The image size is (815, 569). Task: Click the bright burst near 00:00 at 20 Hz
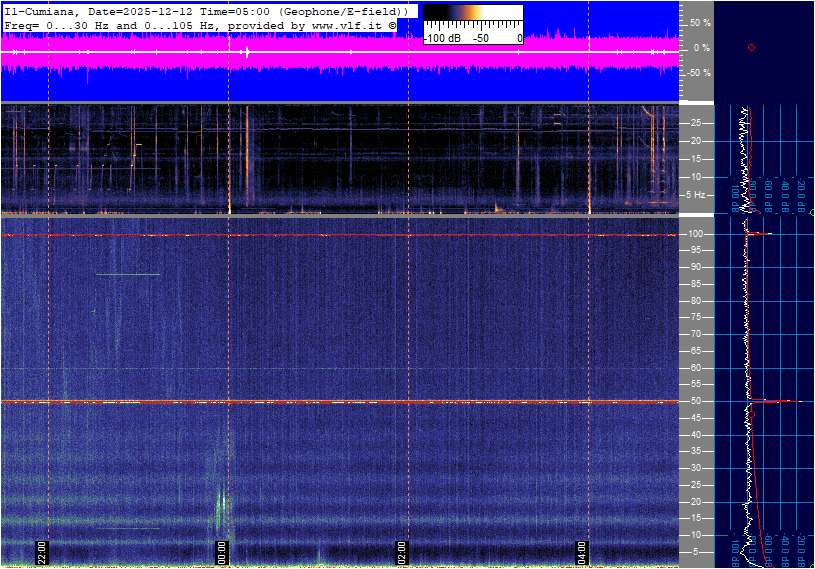(221, 500)
